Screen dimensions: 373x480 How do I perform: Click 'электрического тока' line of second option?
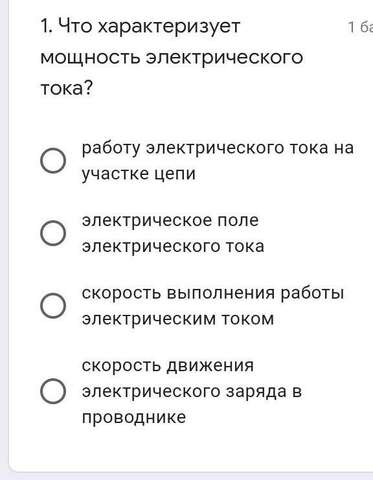173,247
